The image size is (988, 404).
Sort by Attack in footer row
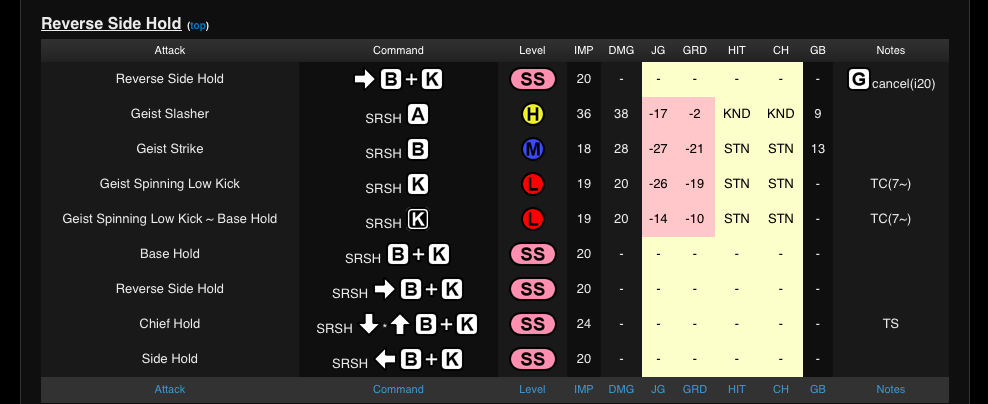point(169,389)
